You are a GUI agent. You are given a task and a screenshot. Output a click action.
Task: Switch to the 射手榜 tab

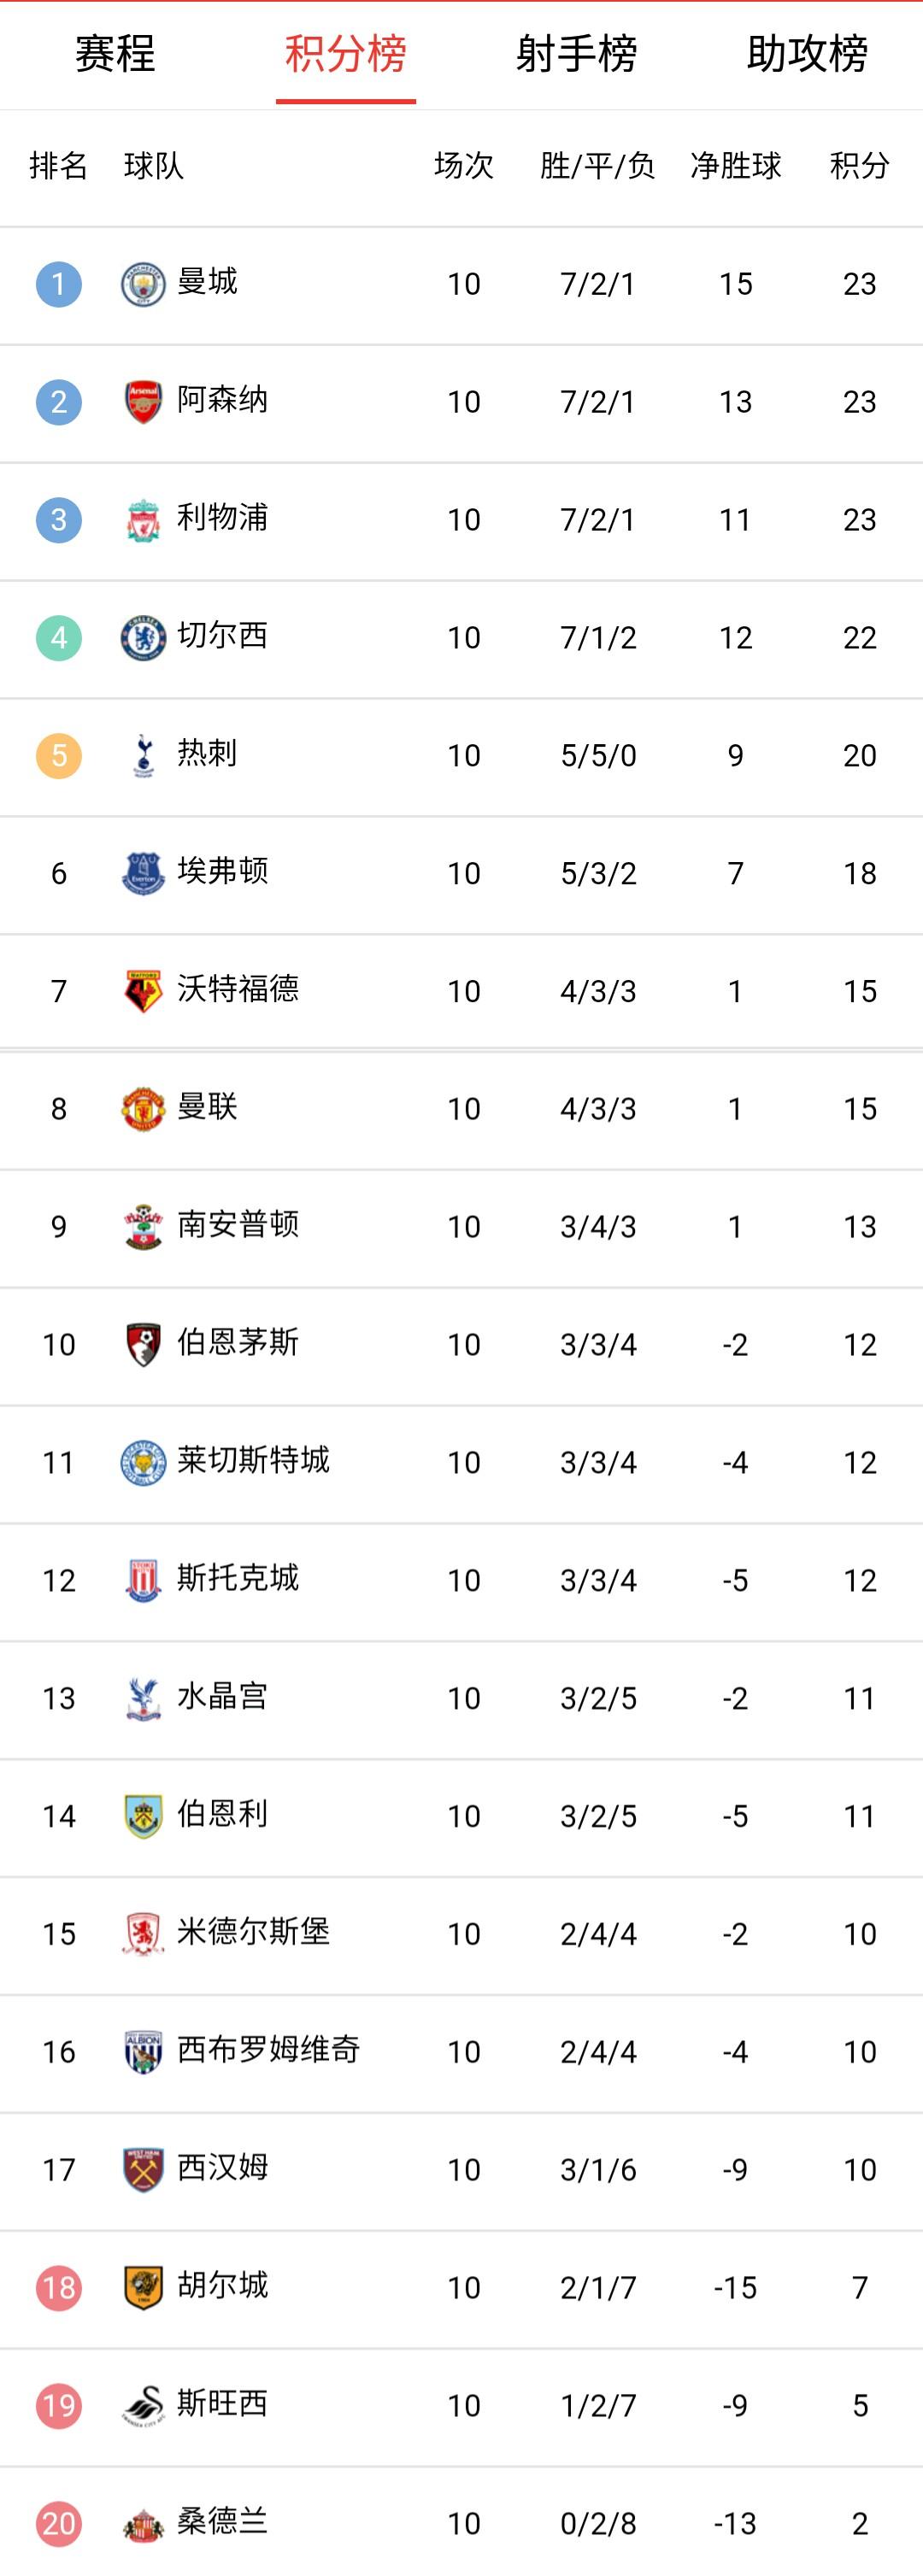(576, 54)
